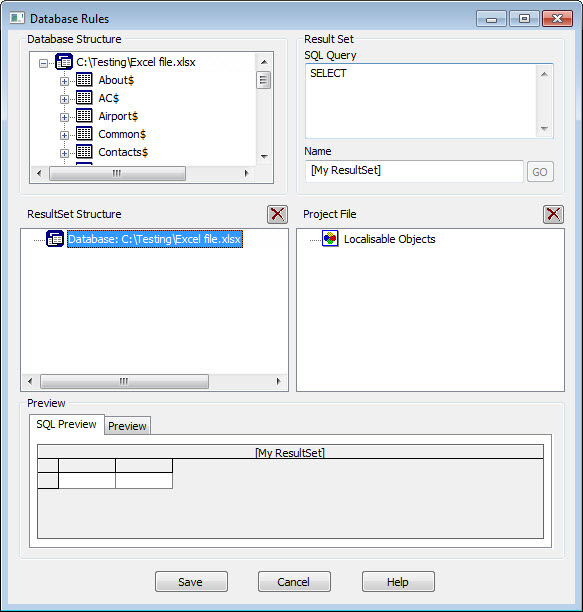Click the Airport$ table icon
583x612 pixels.
point(84,116)
